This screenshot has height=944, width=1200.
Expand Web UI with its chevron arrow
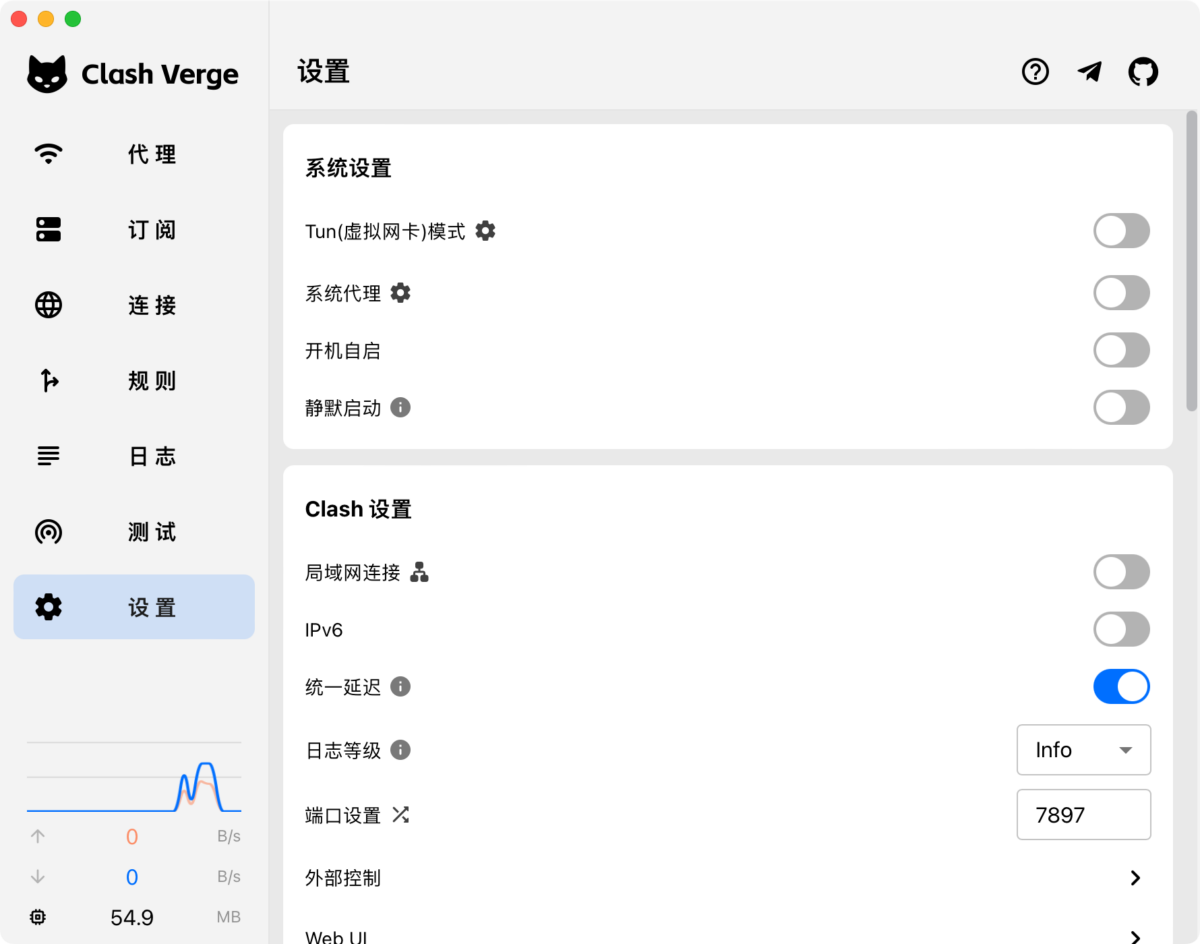(1135, 937)
